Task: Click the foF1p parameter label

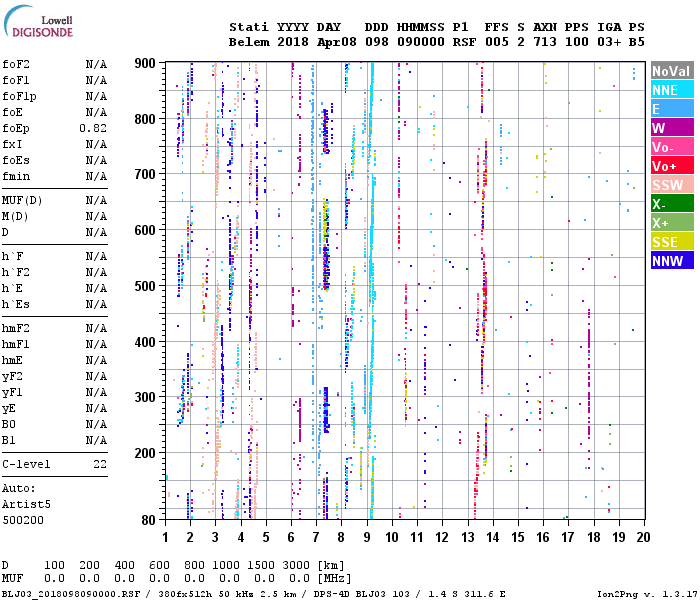Action: coord(19,96)
